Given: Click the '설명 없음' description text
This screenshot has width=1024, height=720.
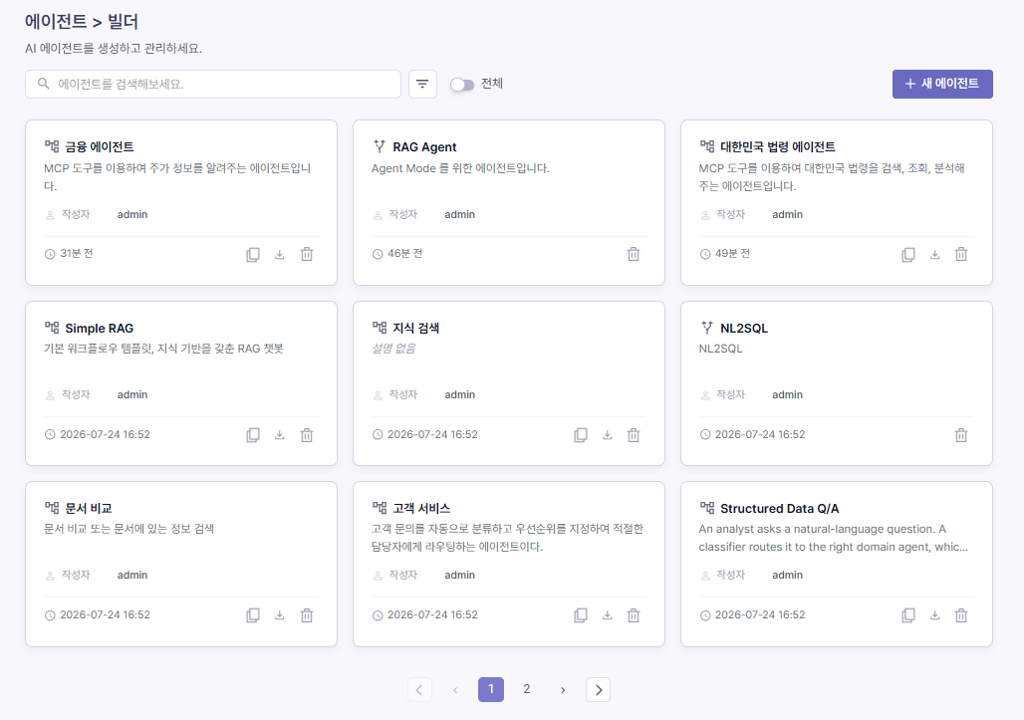Looking at the screenshot, I should (393, 348).
